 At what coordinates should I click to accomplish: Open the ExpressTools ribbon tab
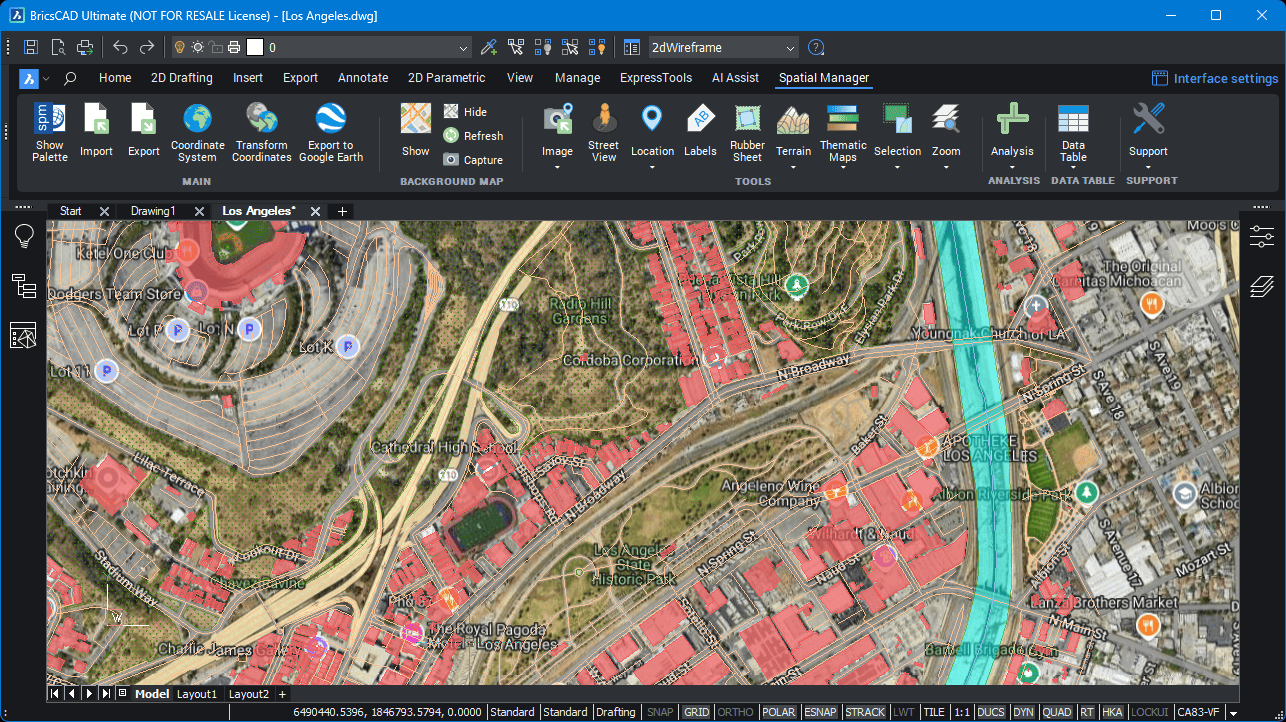[x=656, y=78]
